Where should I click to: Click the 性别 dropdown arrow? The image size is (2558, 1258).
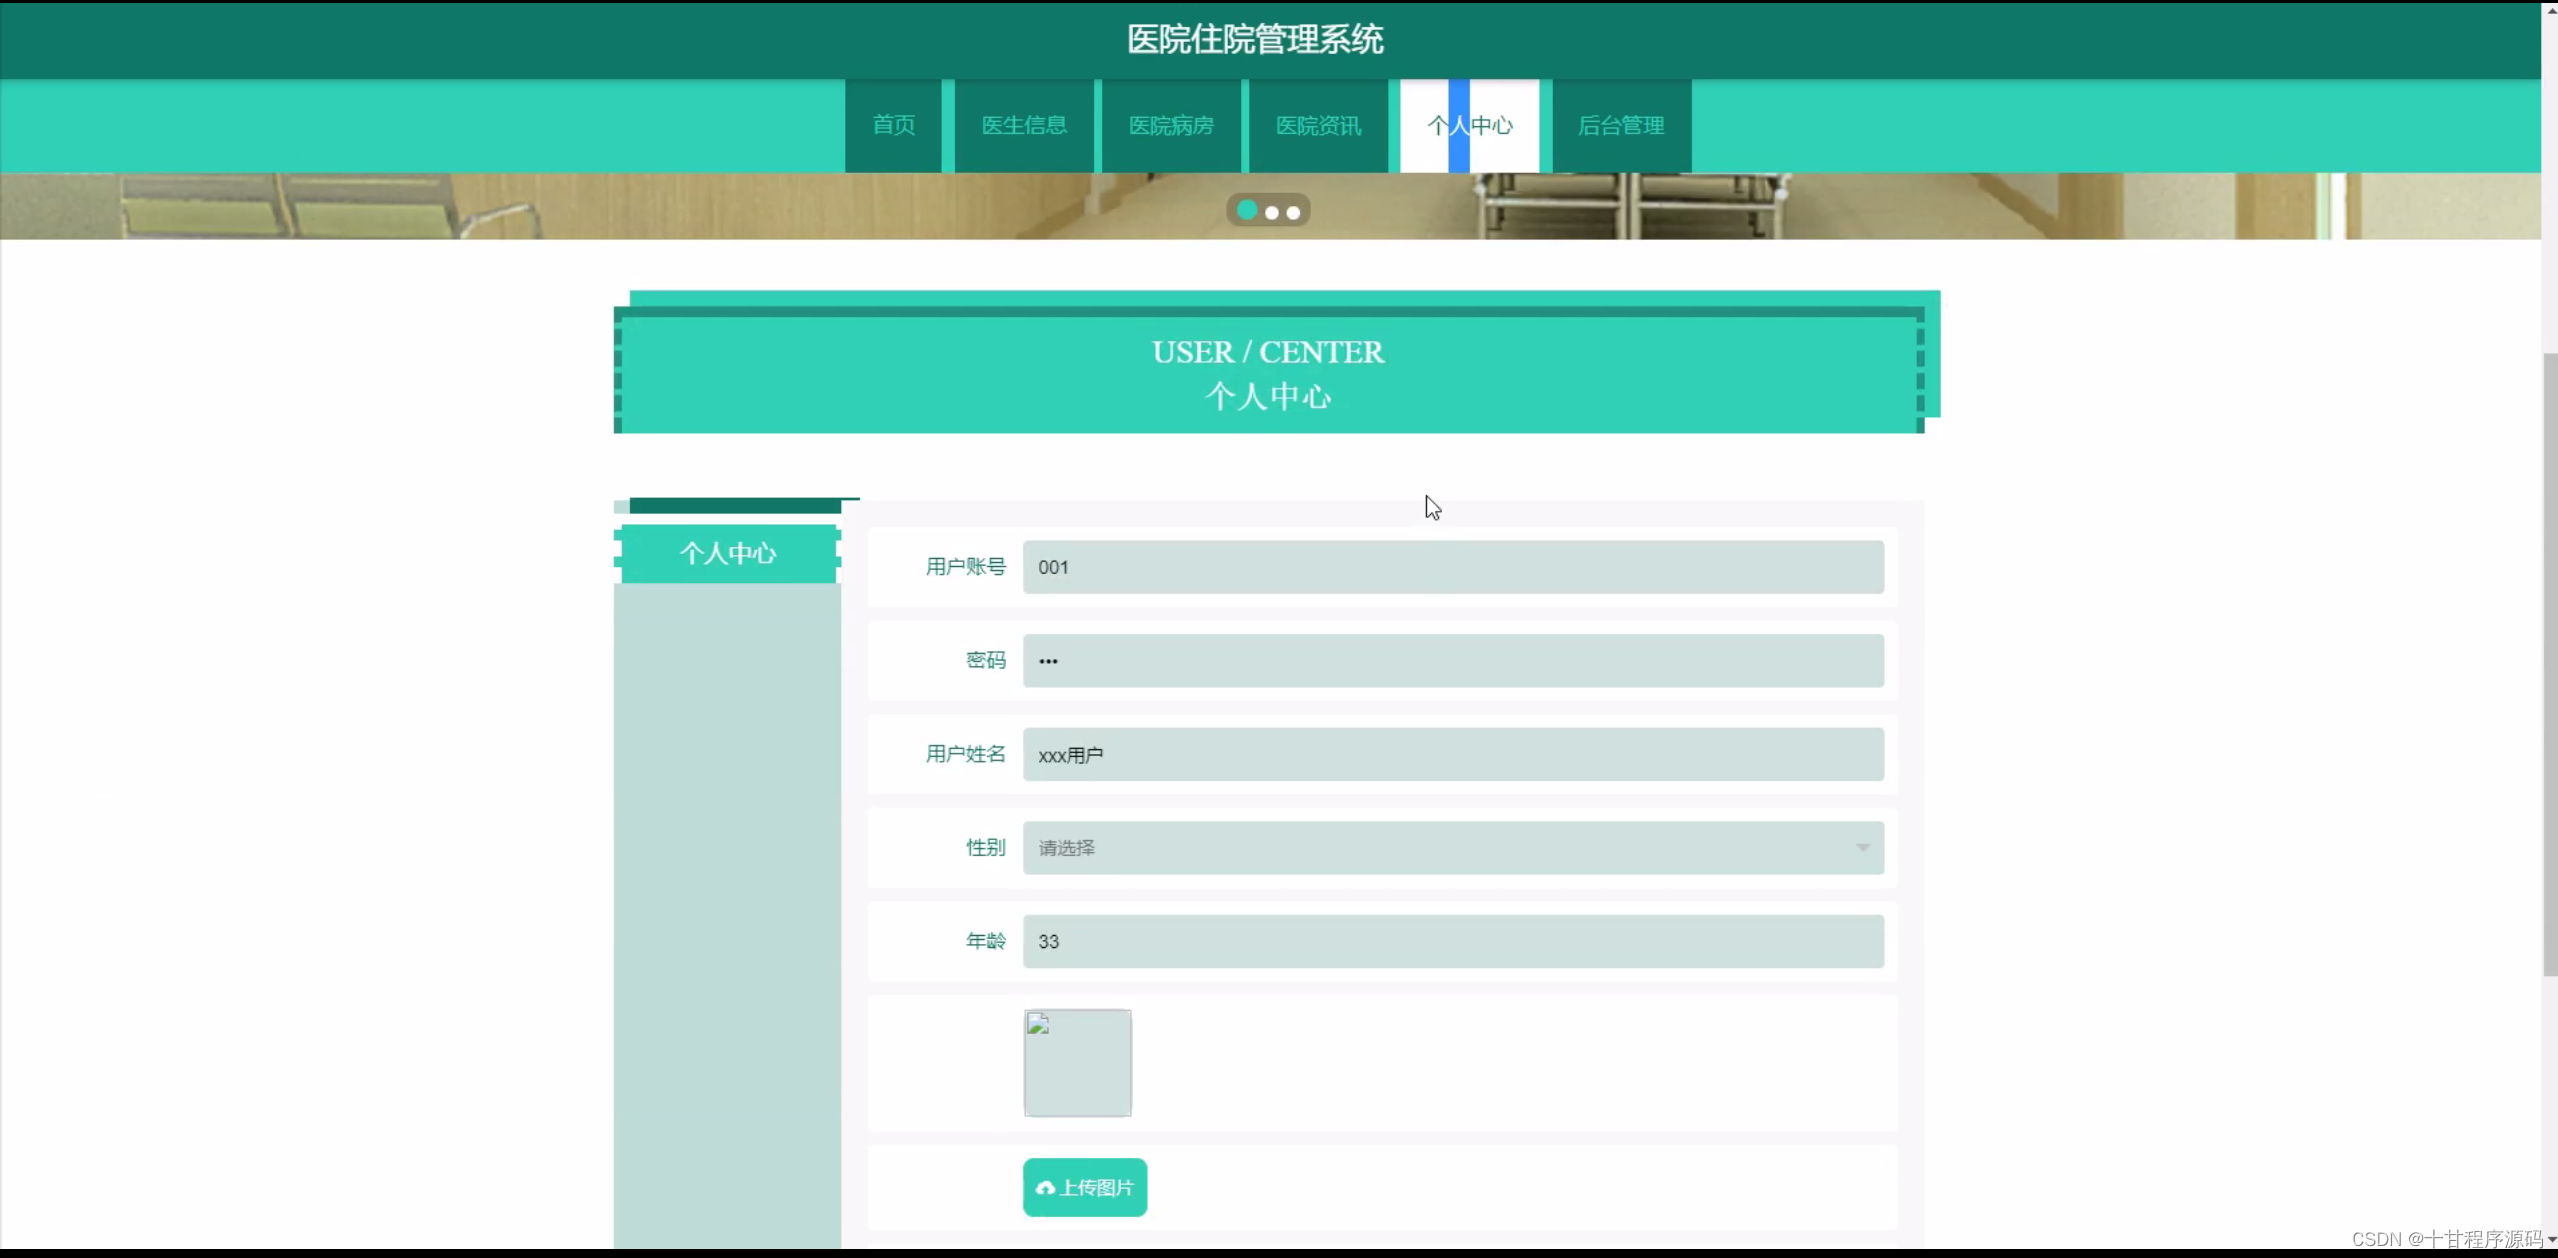1862,848
